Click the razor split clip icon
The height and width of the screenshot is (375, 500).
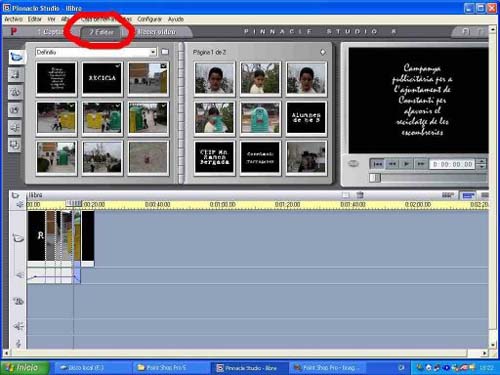click(x=346, y=195)
